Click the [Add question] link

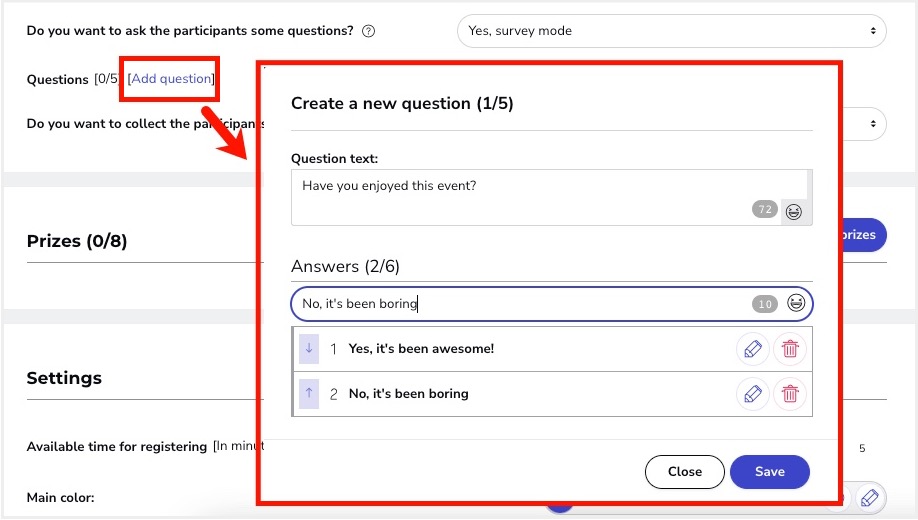171,78
